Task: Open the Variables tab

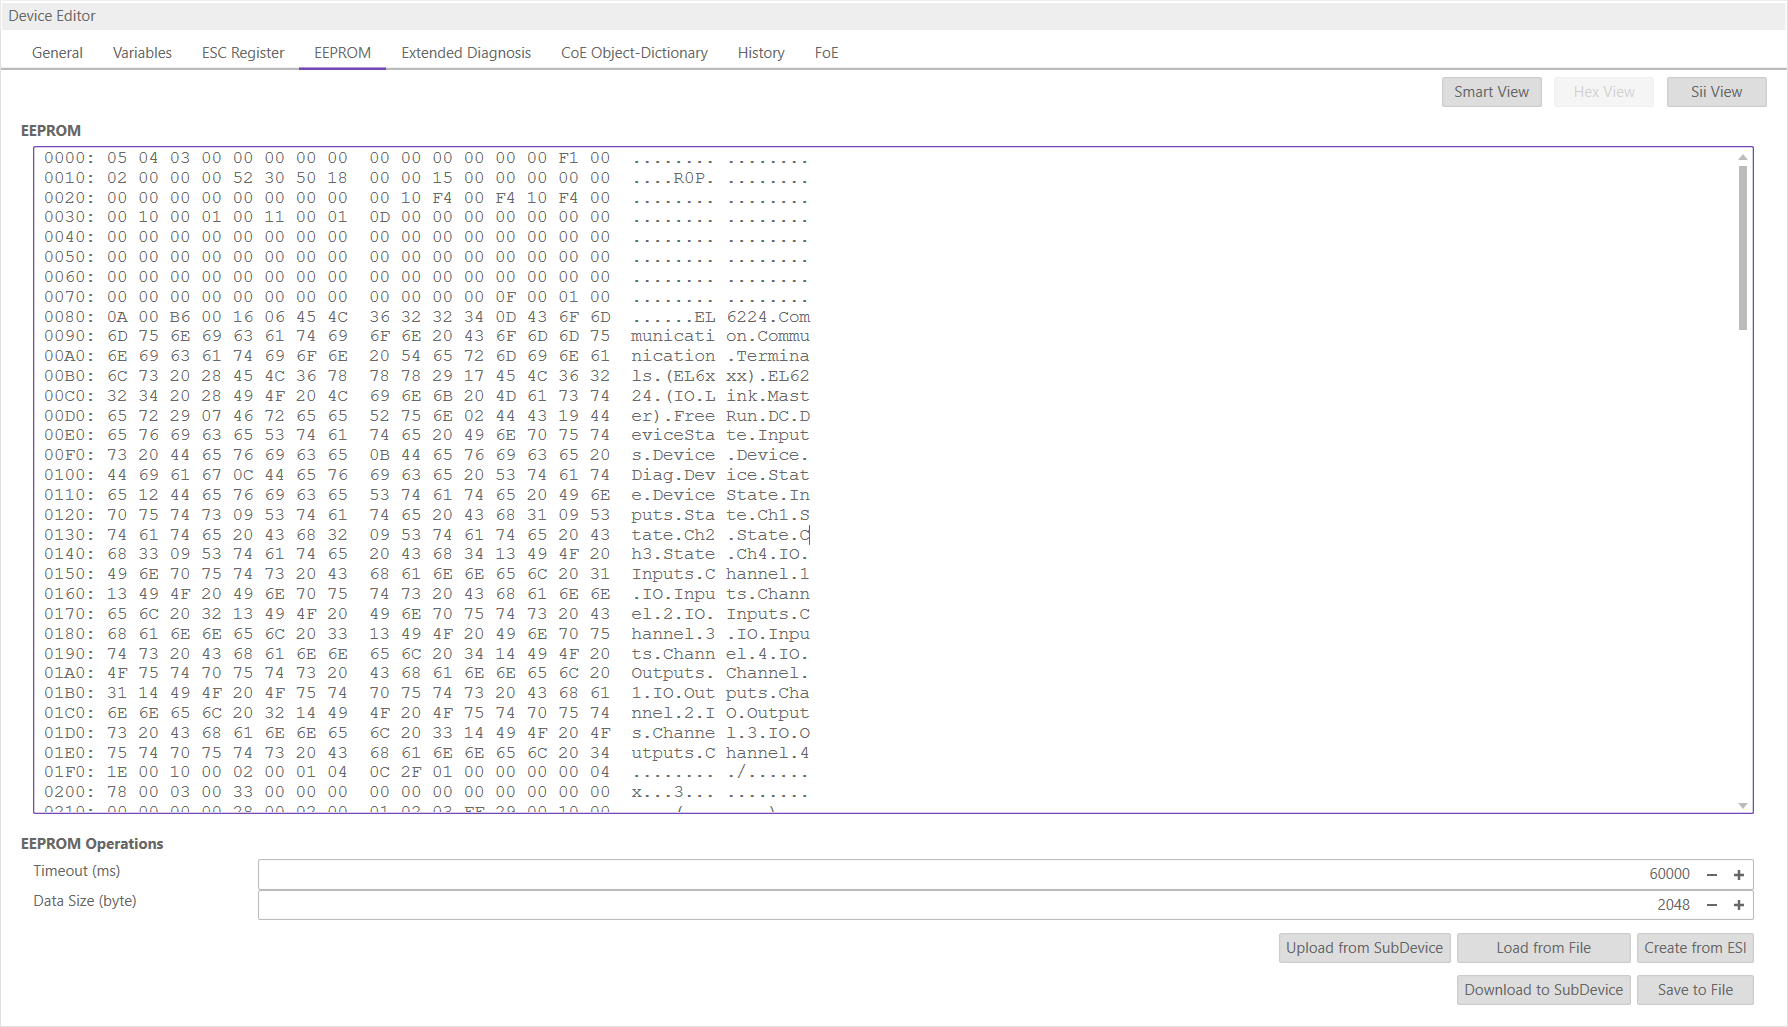Action: pos(142,52)
